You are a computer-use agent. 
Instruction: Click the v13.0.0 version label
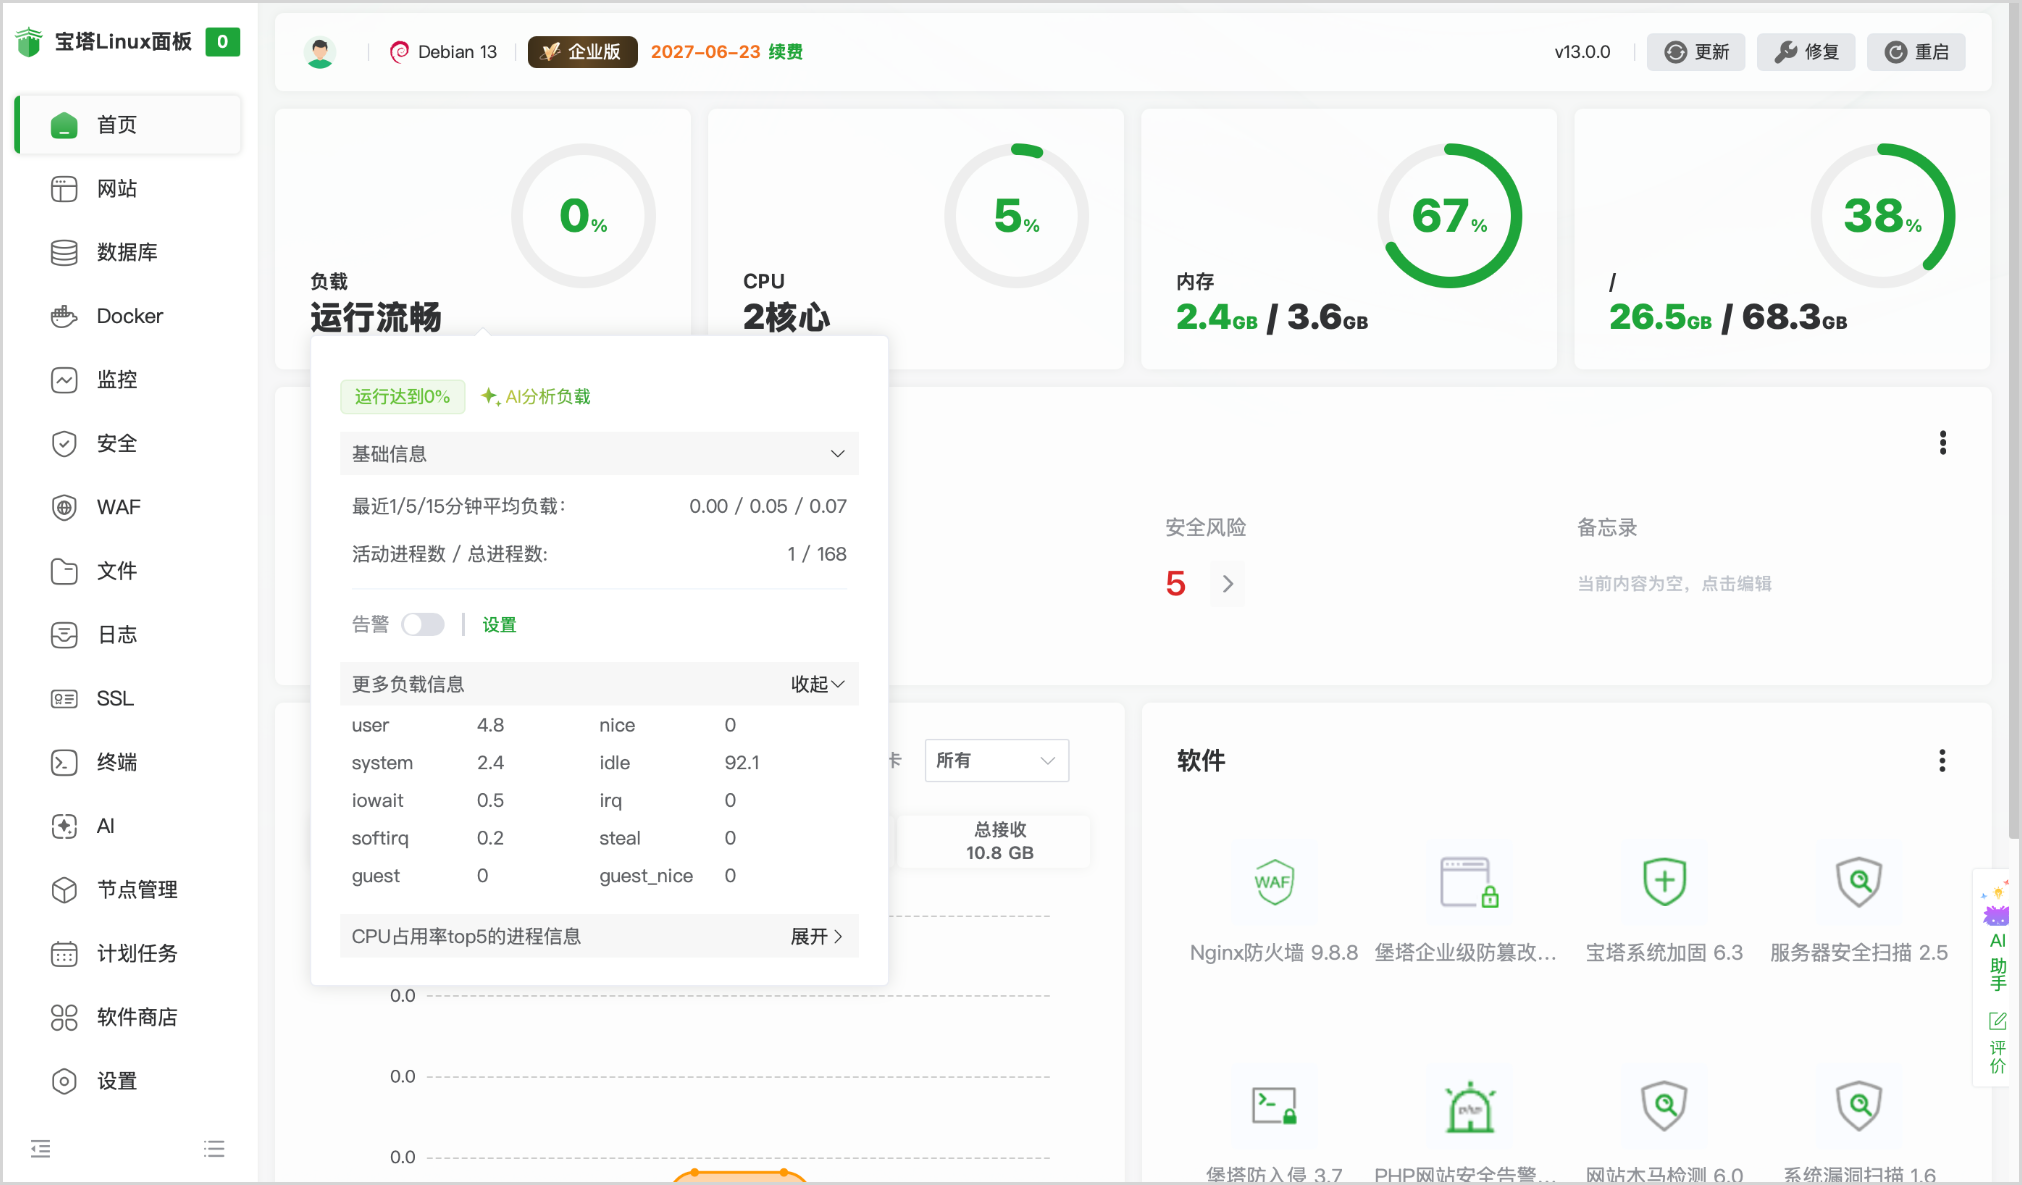point(1582,52)
